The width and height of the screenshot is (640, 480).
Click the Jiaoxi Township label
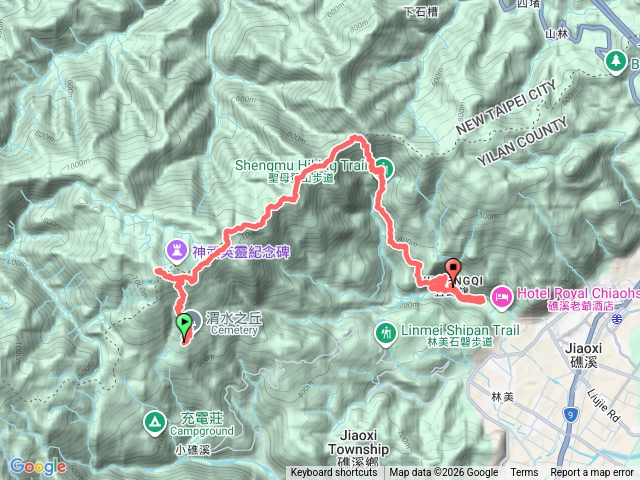[x=358, y=448]
